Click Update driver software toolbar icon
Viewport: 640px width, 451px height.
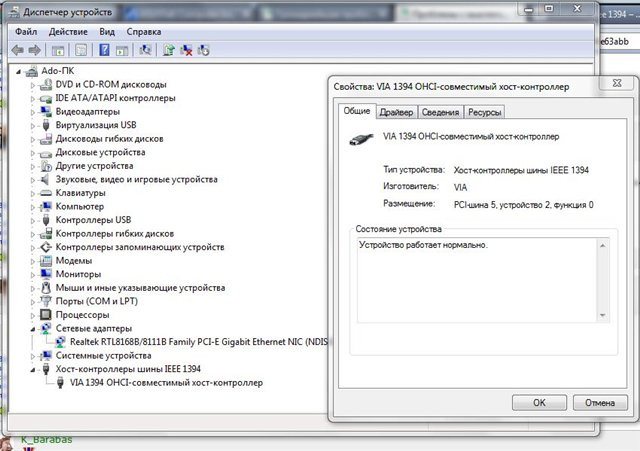tap(169, 49)
